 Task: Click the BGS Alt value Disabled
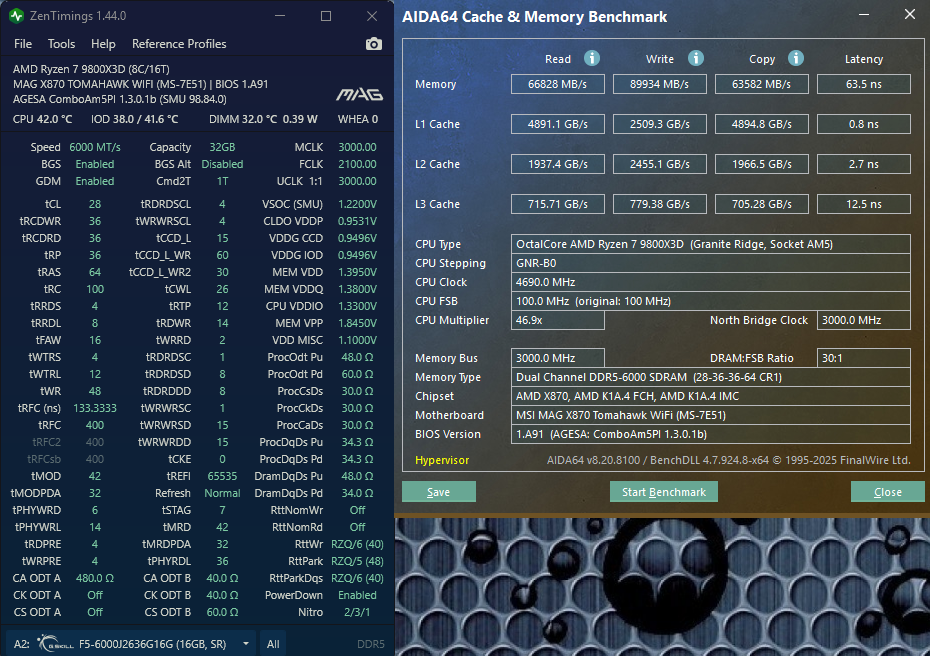point(222,164)
